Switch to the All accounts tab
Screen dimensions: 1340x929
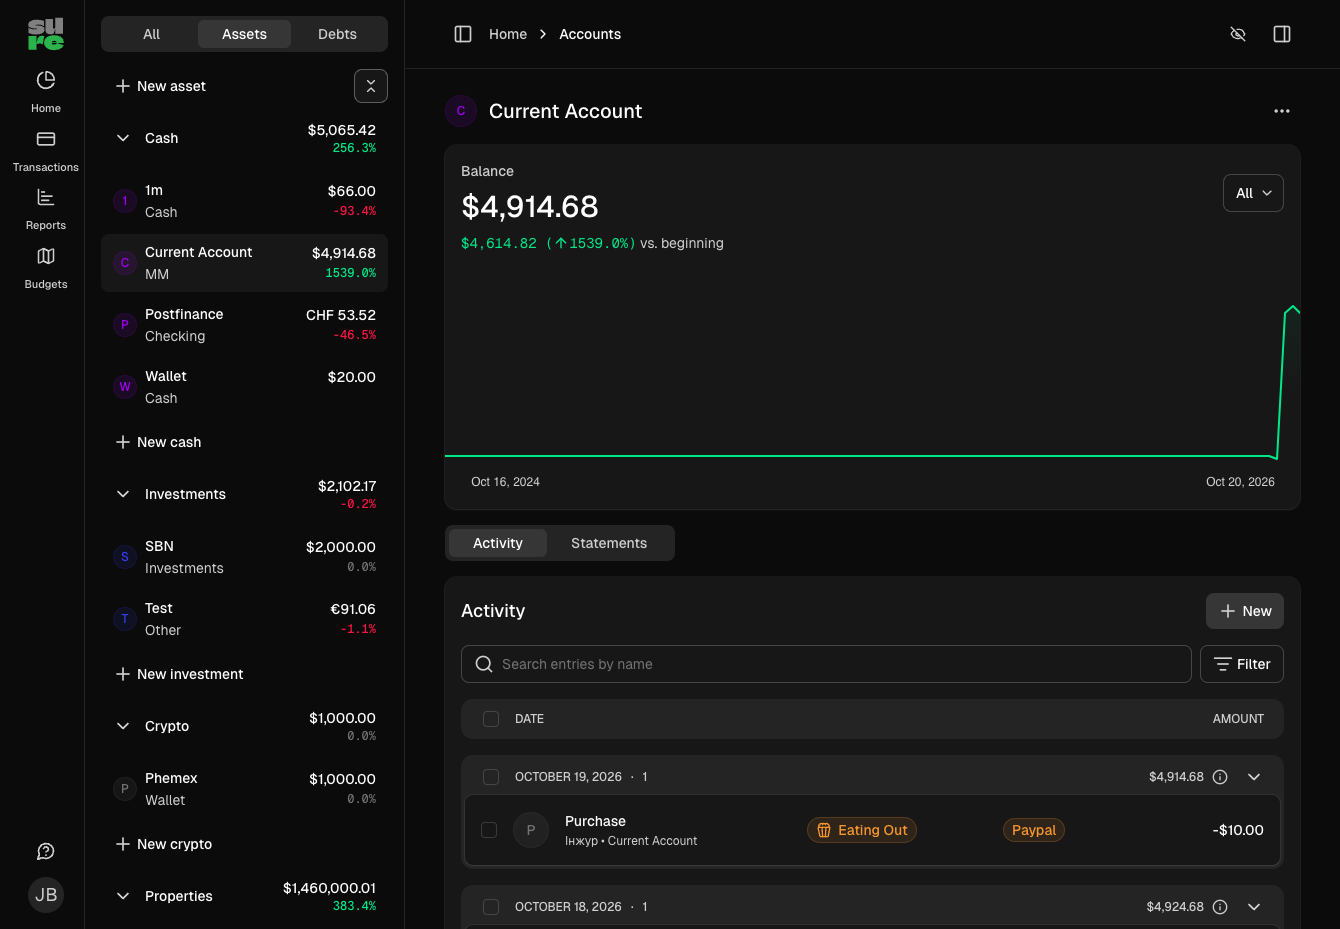click(x=151, y=34)
